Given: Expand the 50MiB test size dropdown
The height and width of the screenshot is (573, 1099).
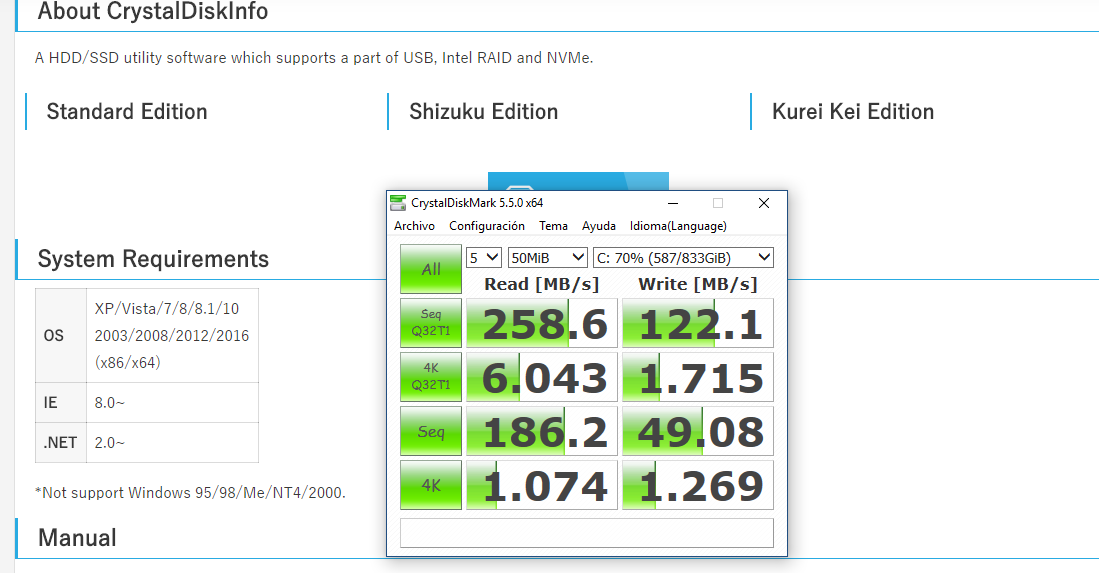Looking at the screenshot, I should (547, 257).
